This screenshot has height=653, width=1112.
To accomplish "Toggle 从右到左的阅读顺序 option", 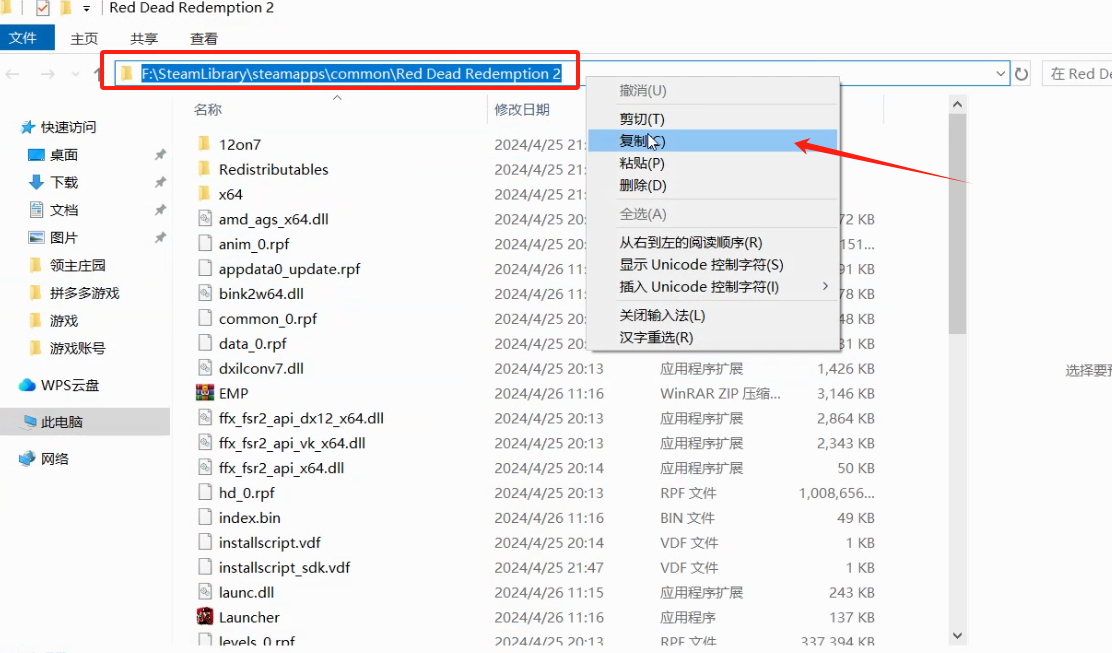I will pos(690,242).
